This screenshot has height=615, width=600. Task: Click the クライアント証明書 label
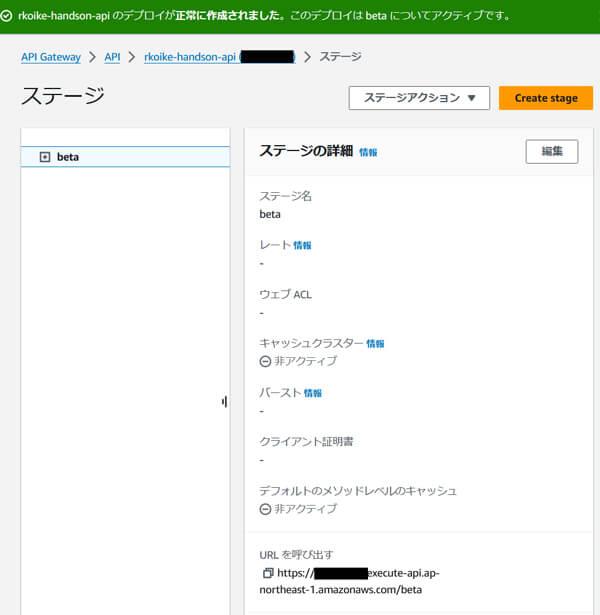tap(306, 442)
